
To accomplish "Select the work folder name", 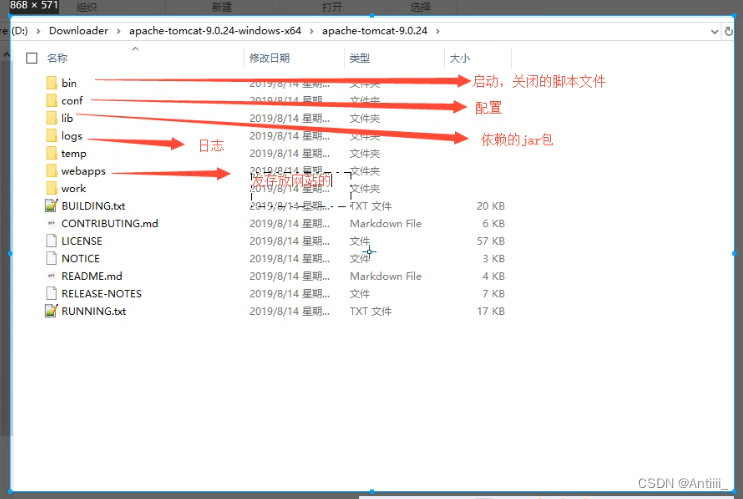I will 73,189.
